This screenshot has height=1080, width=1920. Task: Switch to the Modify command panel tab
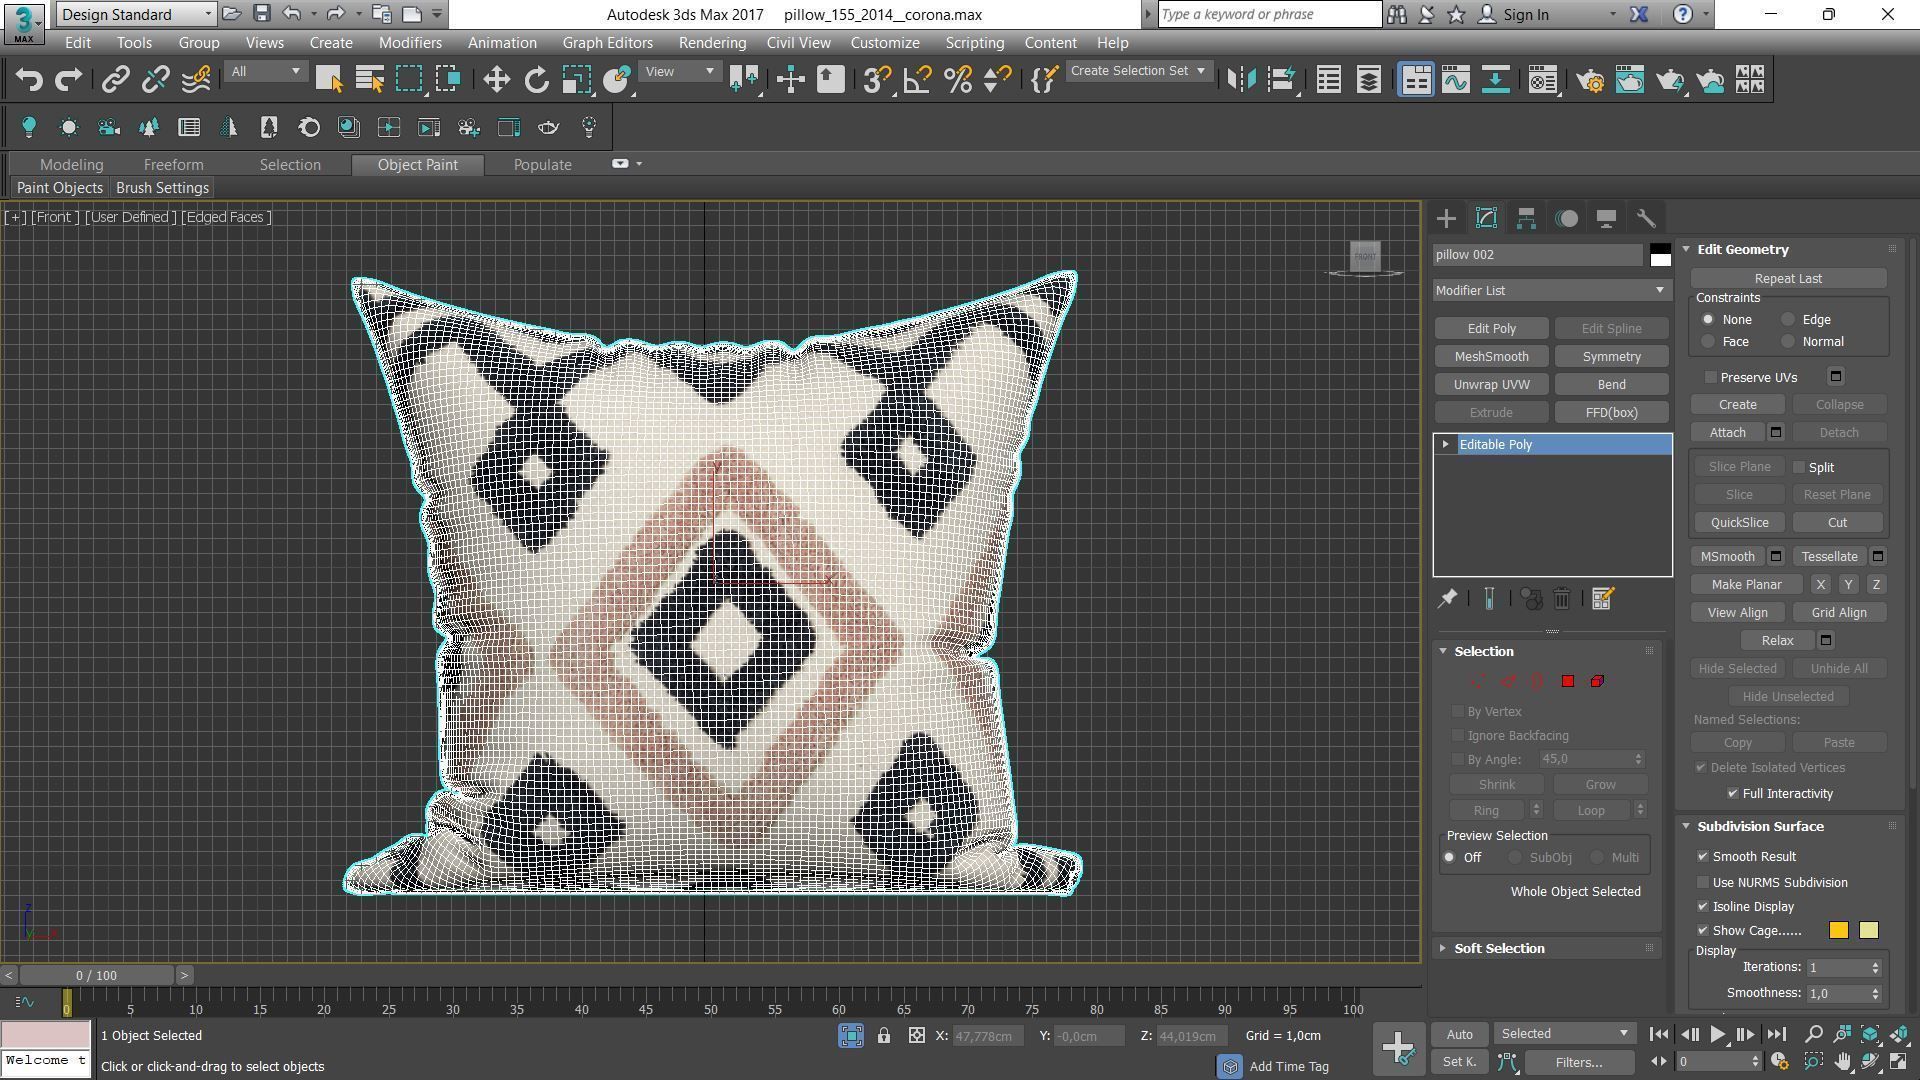click(x=1486, y=218)
